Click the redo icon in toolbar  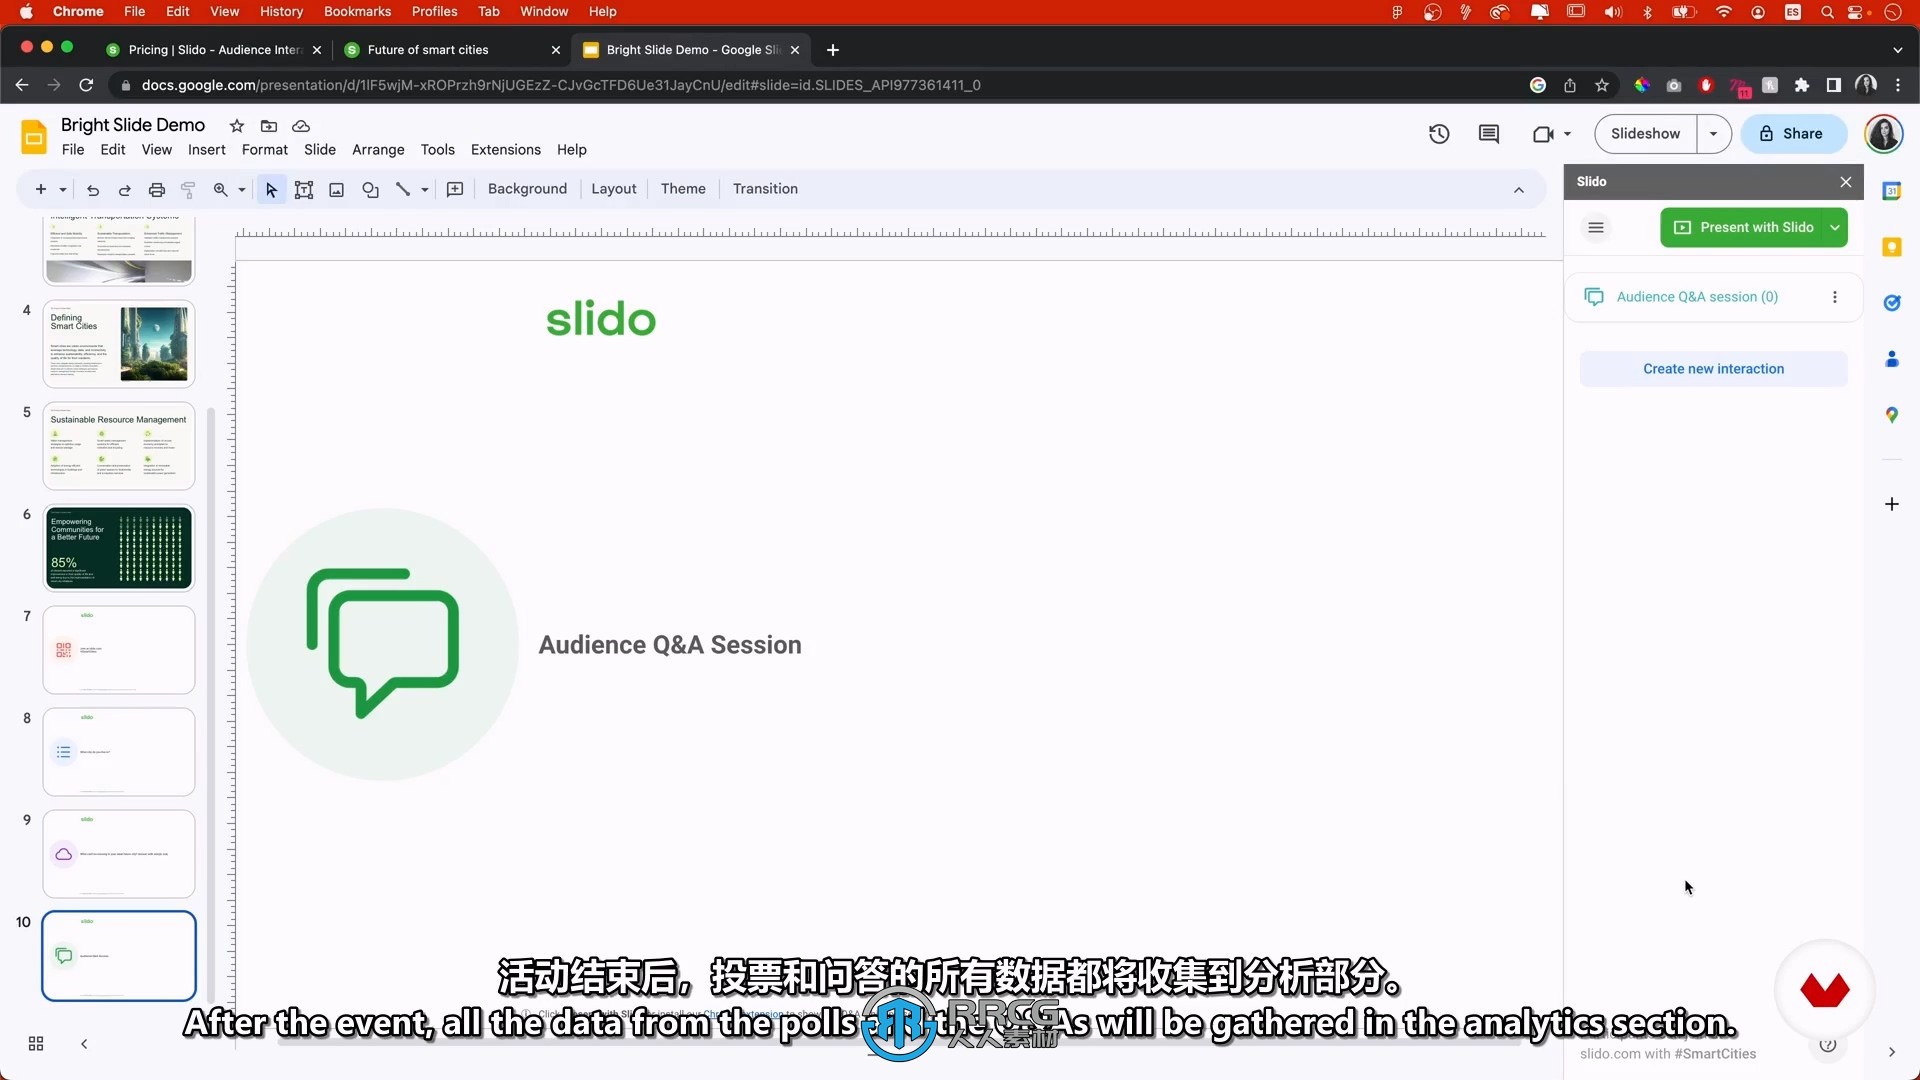(x=124, y=189)
